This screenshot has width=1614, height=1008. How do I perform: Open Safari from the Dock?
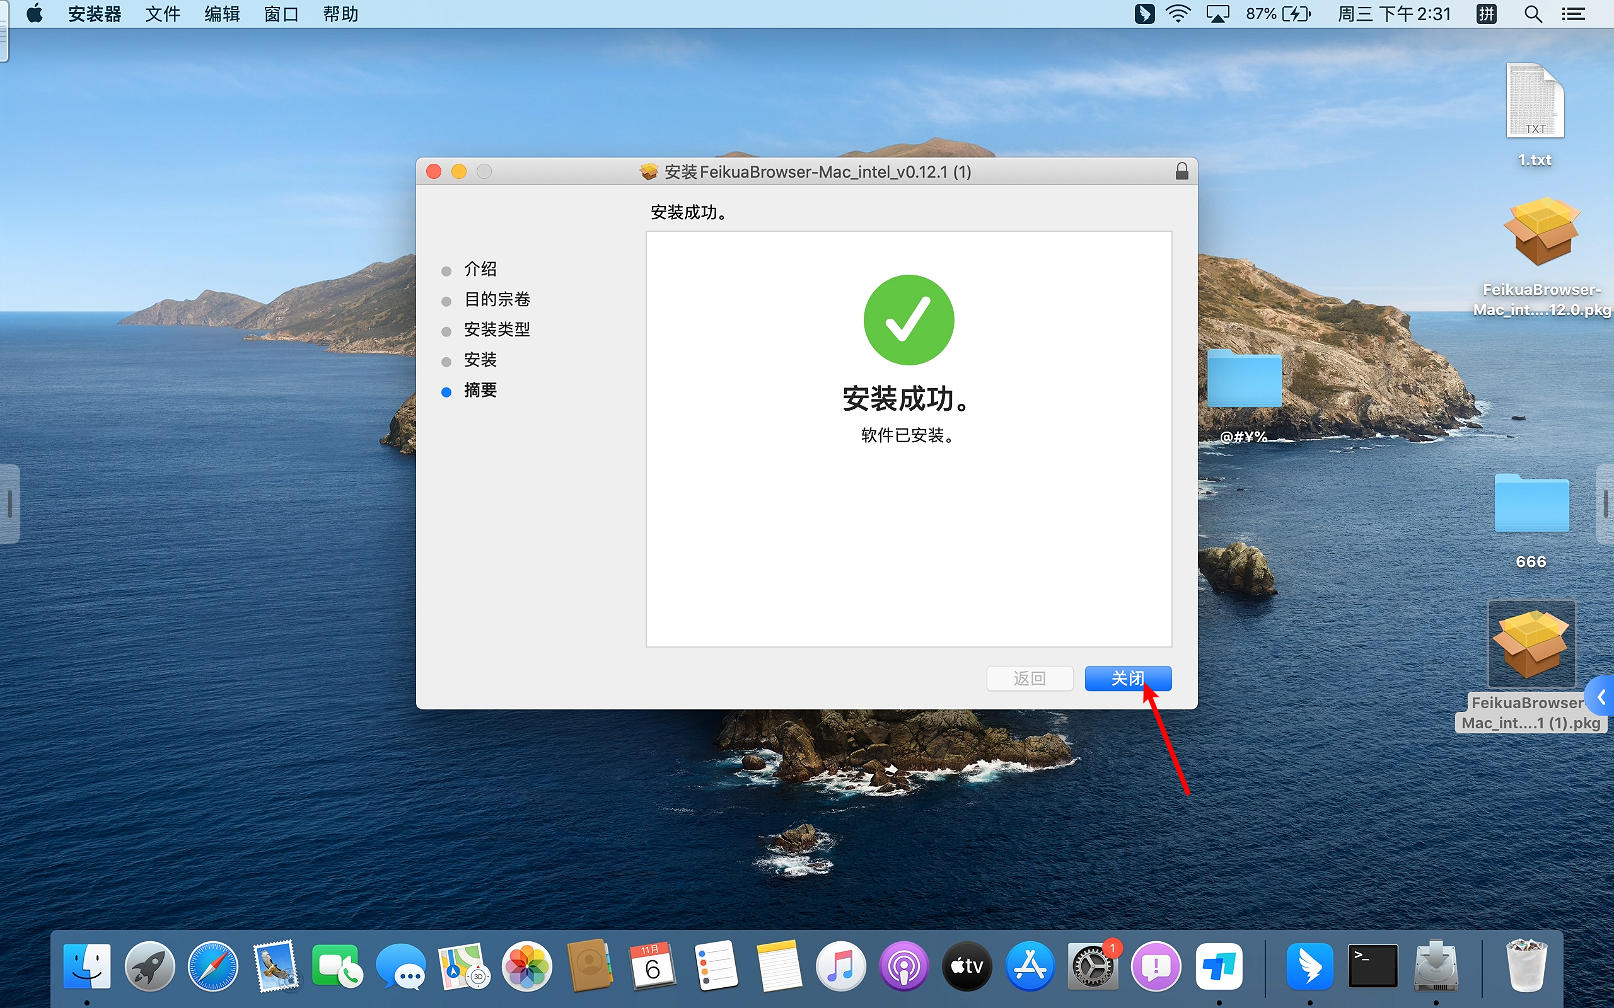[x=213, y=967]
